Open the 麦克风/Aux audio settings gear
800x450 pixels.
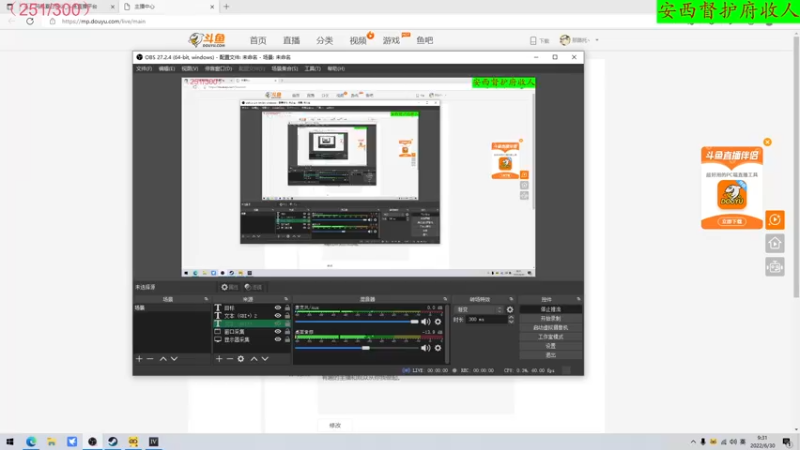[x=438, y=321]
